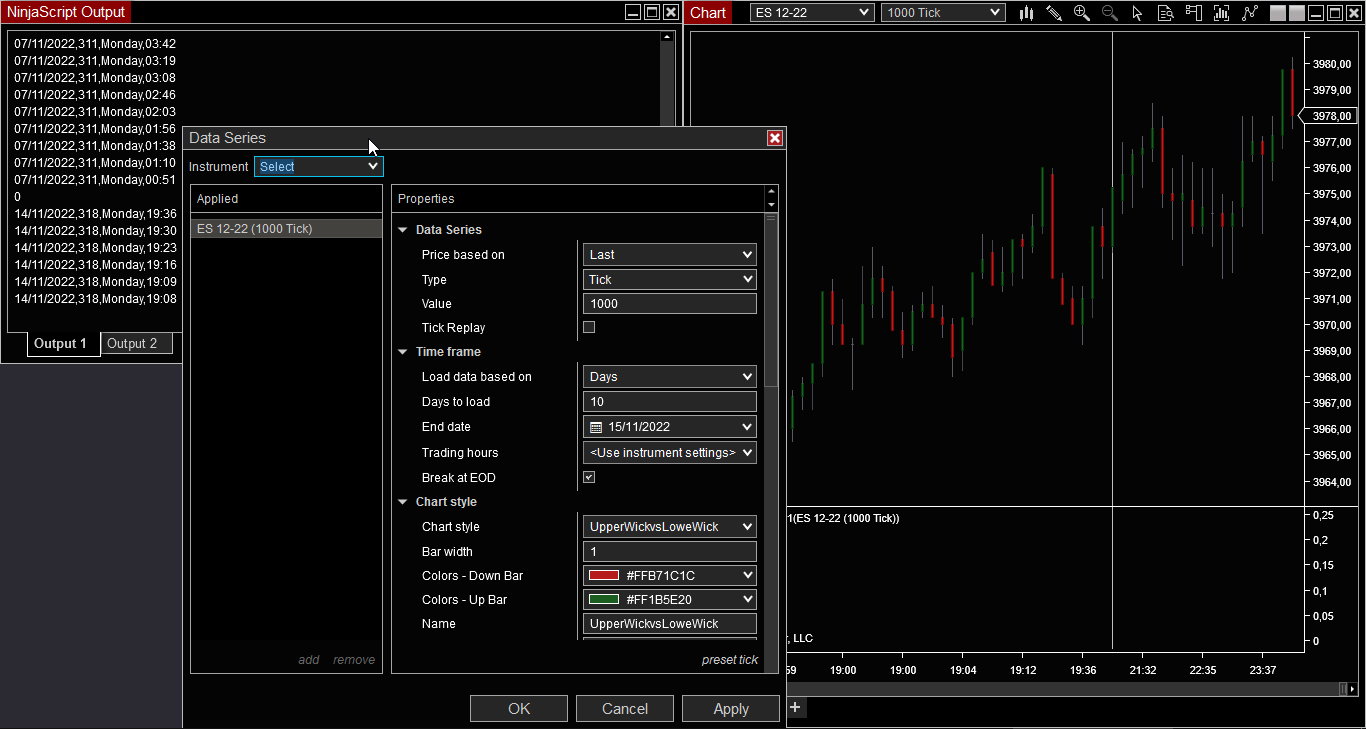Click the Bar width input field
Viewport: 1366px width, 729px height.
pyautogui.click(x=670, y=552)
